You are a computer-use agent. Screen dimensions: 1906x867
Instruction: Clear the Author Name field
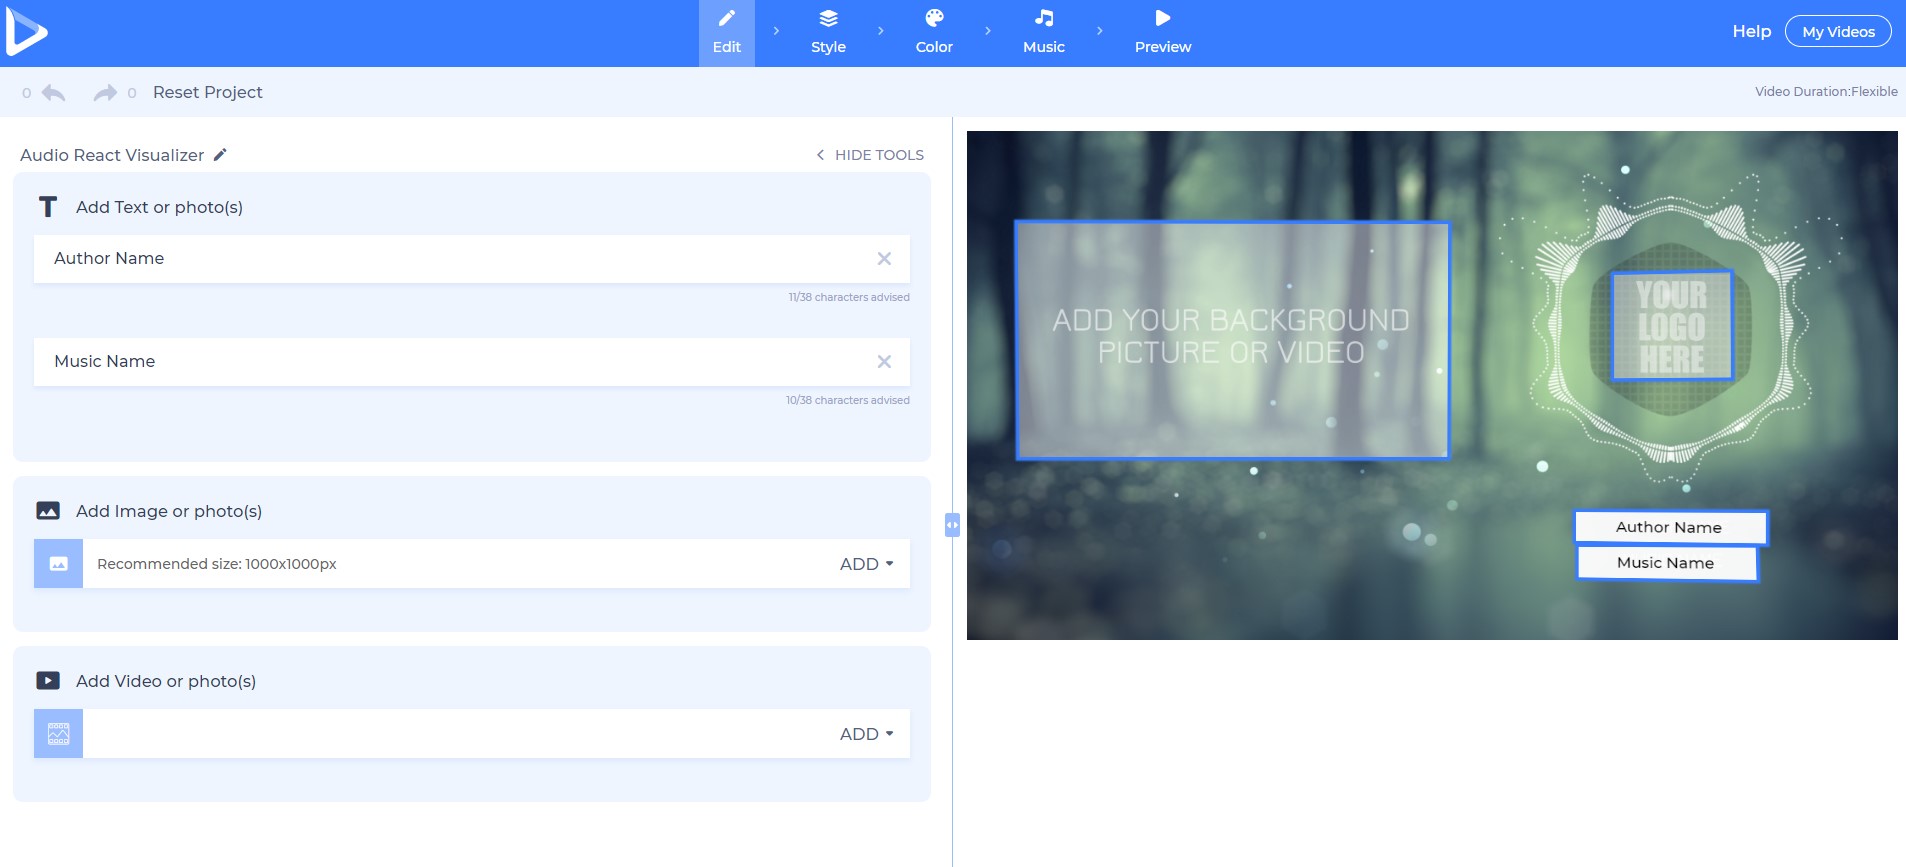pos(884,259)
